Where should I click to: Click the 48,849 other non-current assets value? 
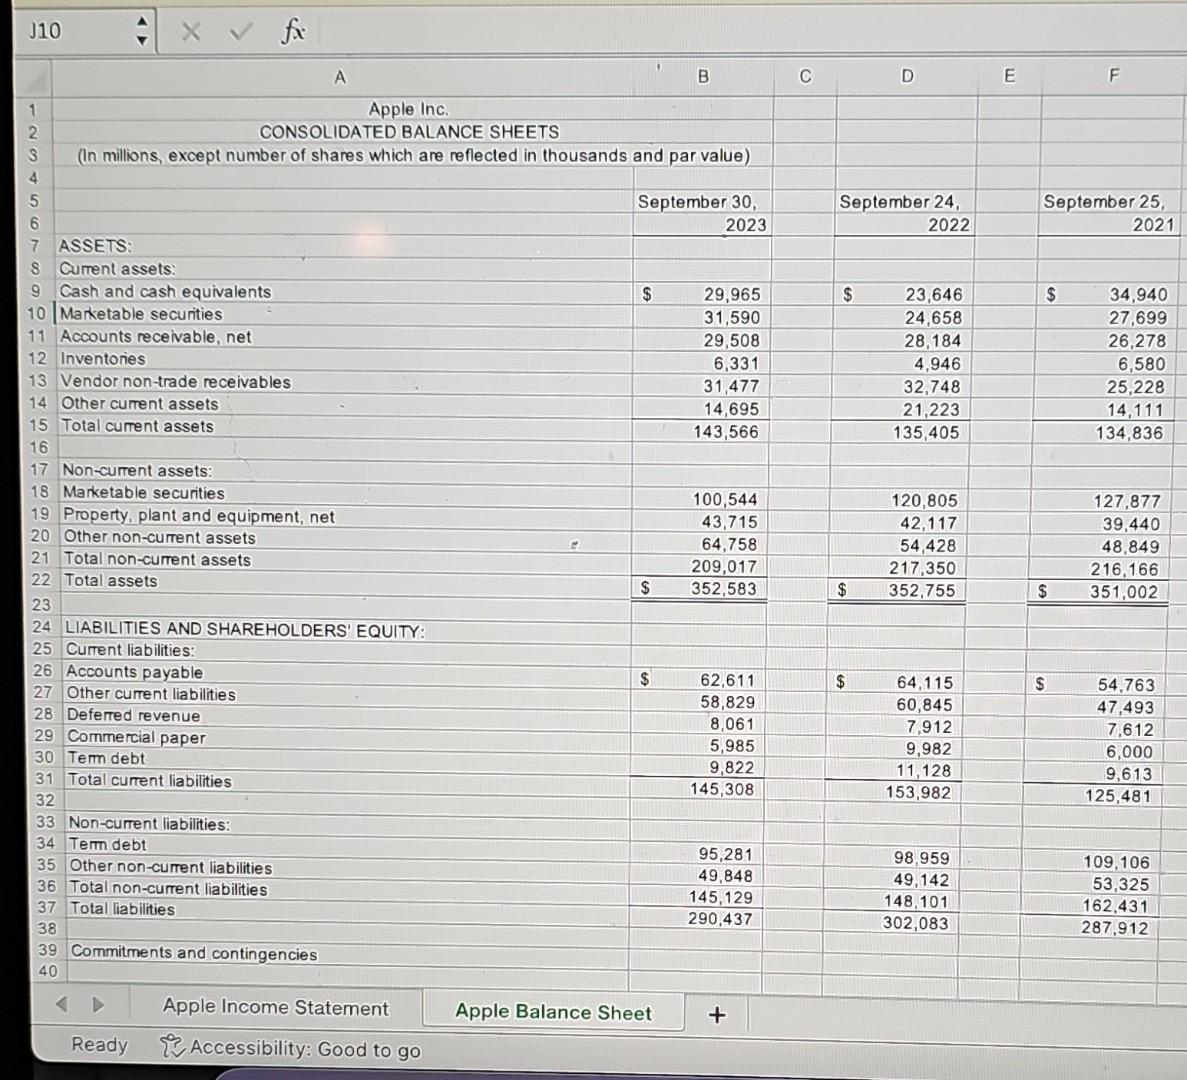coord(1131,546)
